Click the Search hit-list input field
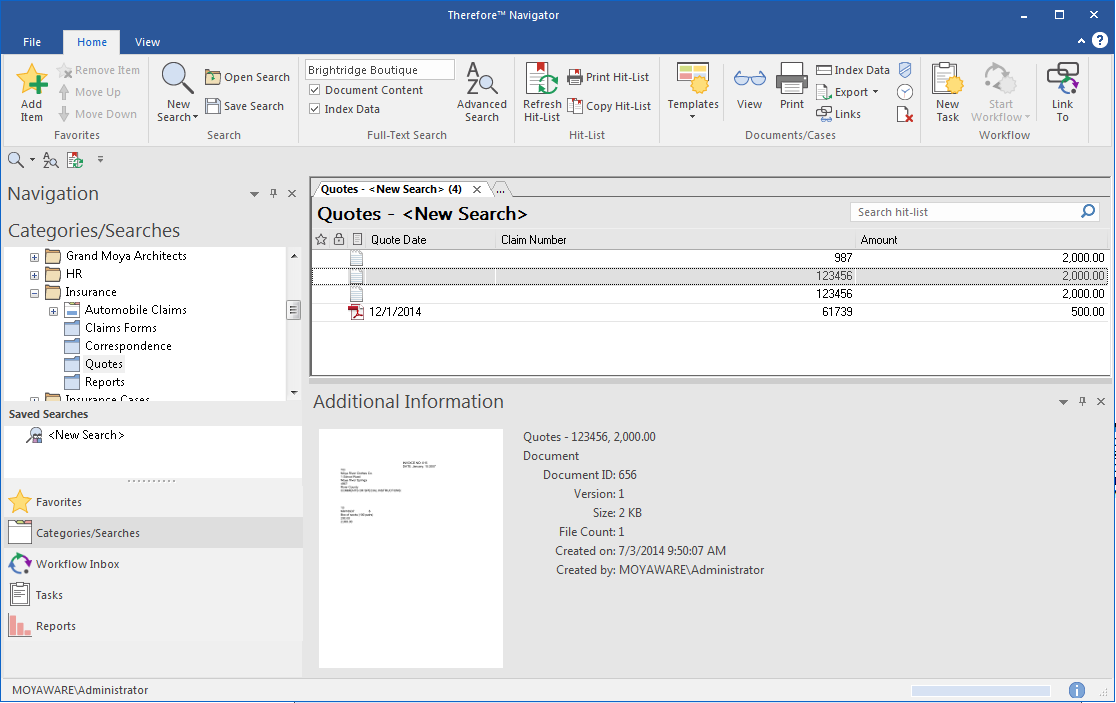Image resolution: width=1116 pixels, height=703 pixels. click(965, 212)
